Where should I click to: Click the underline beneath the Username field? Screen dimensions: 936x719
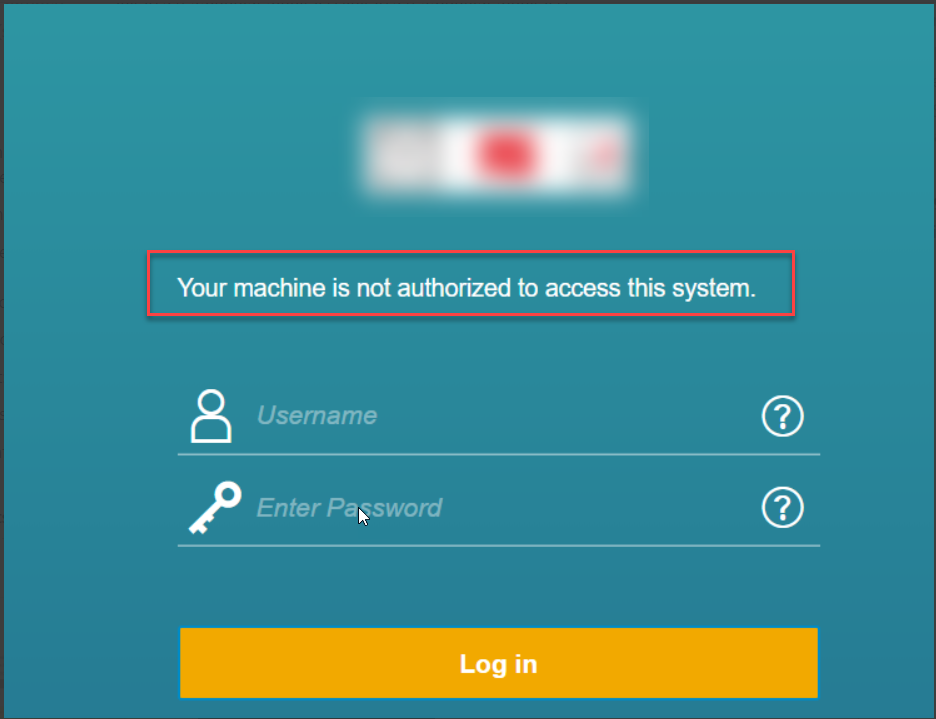(498, 454)
